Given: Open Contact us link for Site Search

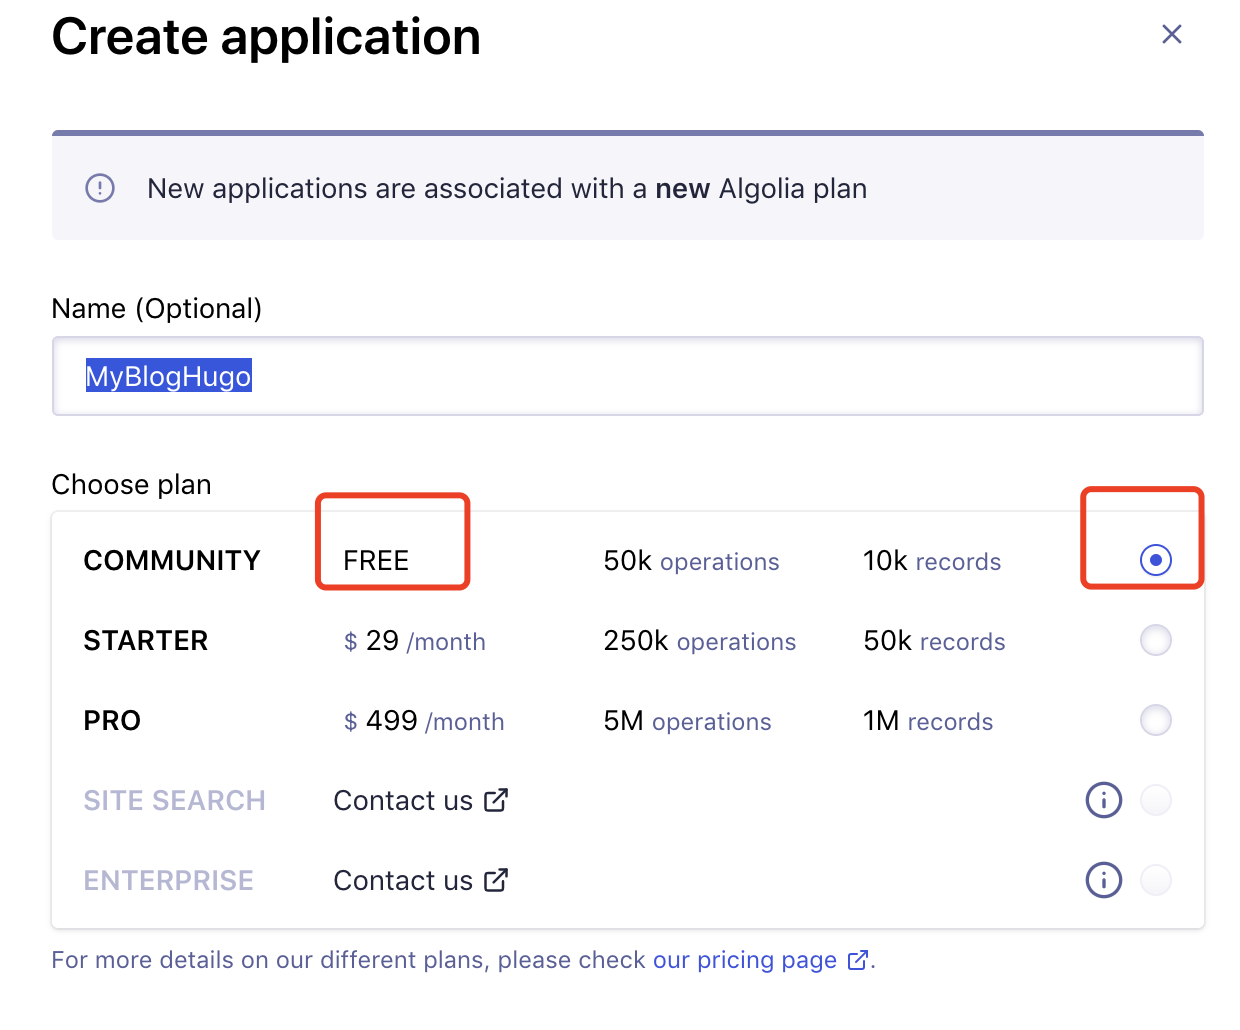Looking at the screenshot, I should [403, 800].
